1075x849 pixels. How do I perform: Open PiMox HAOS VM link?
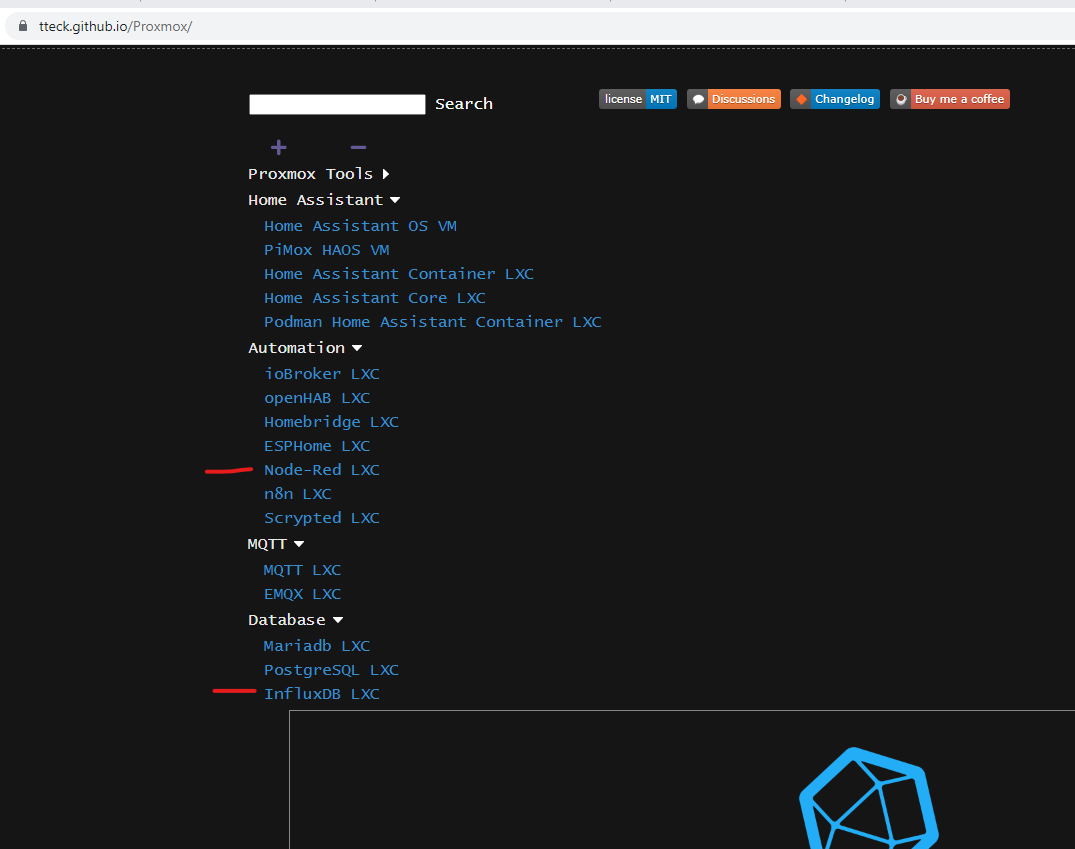pos(327,250)
